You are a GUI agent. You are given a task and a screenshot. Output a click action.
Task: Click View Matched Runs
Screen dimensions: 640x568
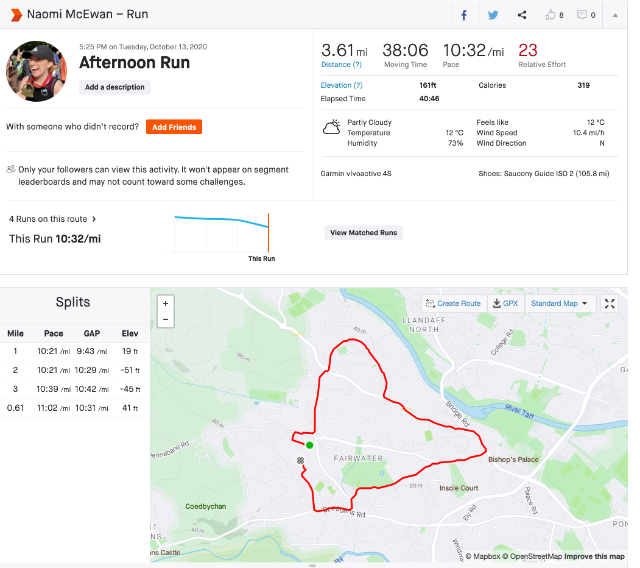(363, 233)
